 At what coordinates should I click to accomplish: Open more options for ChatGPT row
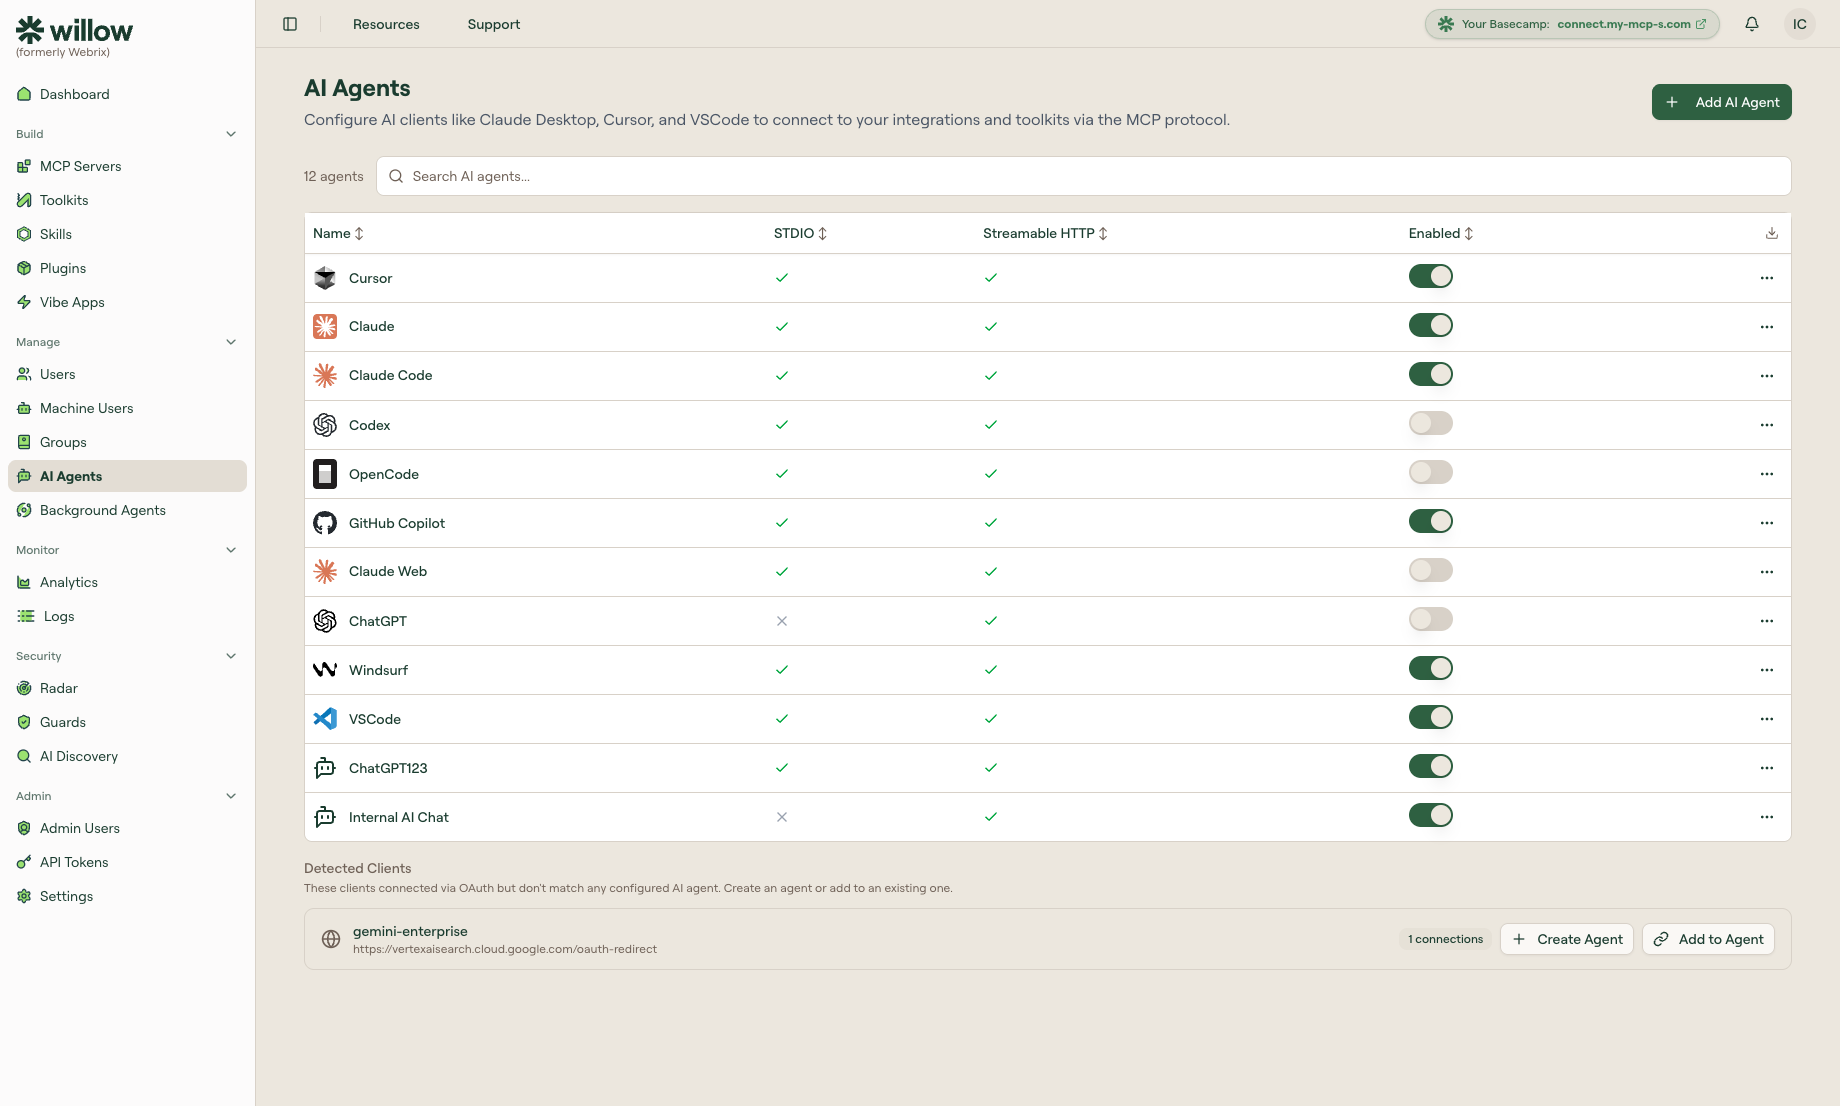point(1767,621)
